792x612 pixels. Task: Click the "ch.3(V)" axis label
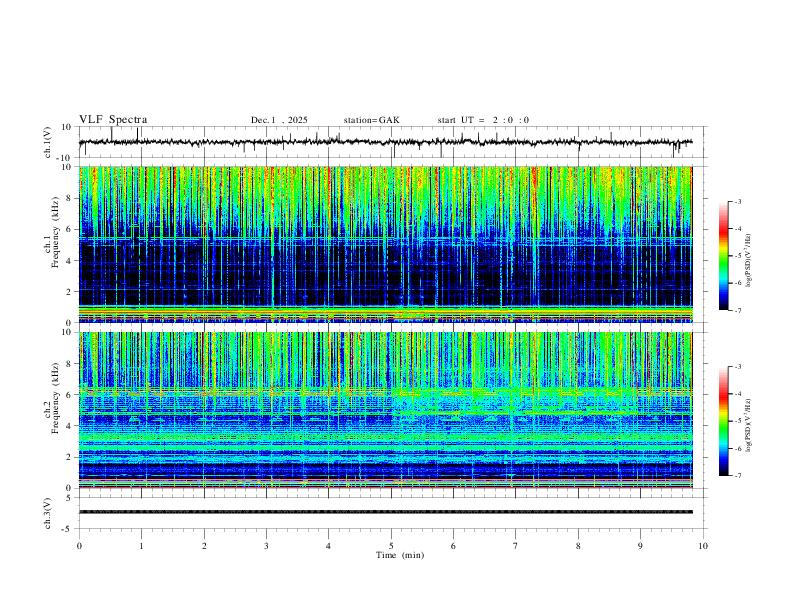coord(48,514)
